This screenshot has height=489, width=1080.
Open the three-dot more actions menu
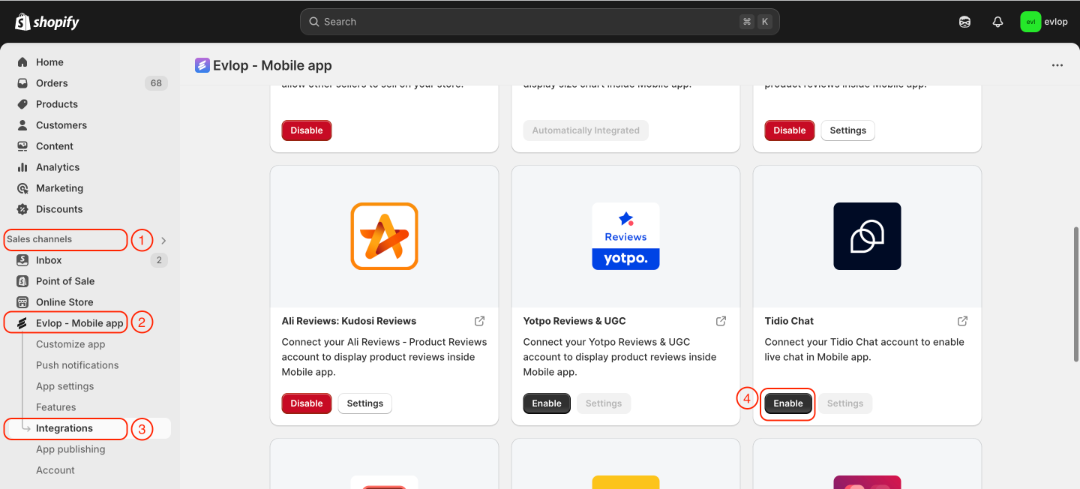(x=1057, y=66)
